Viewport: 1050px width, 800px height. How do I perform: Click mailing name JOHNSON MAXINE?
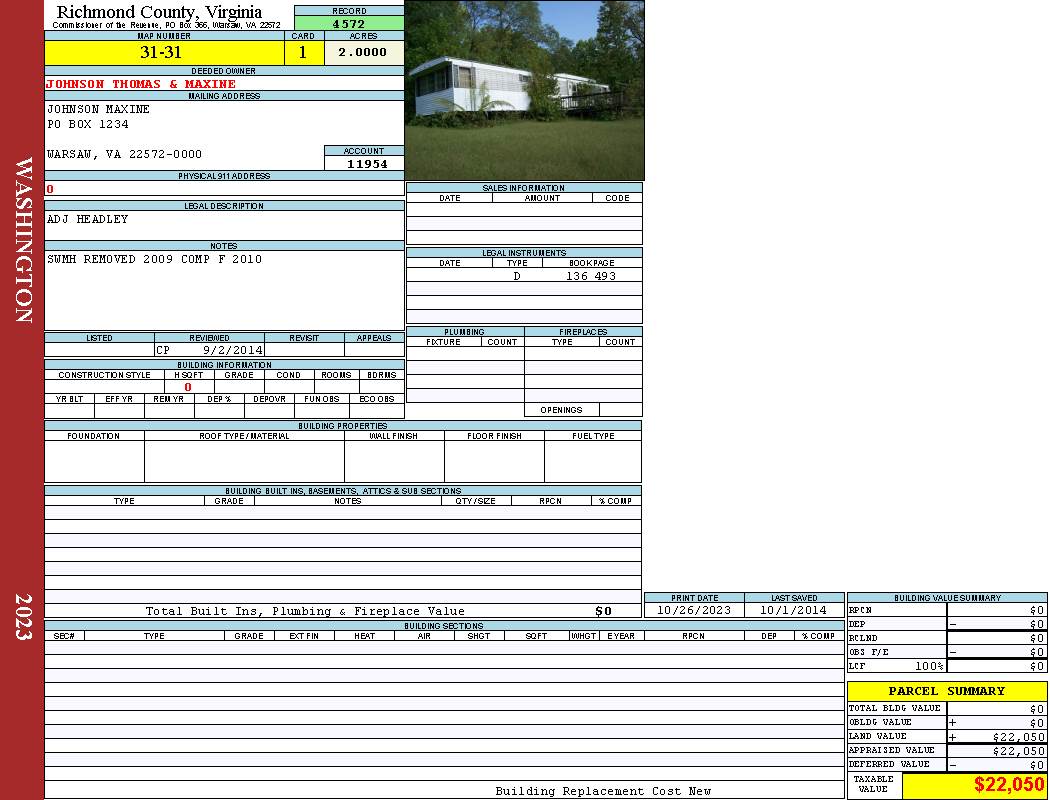click(x=98, y=108)
